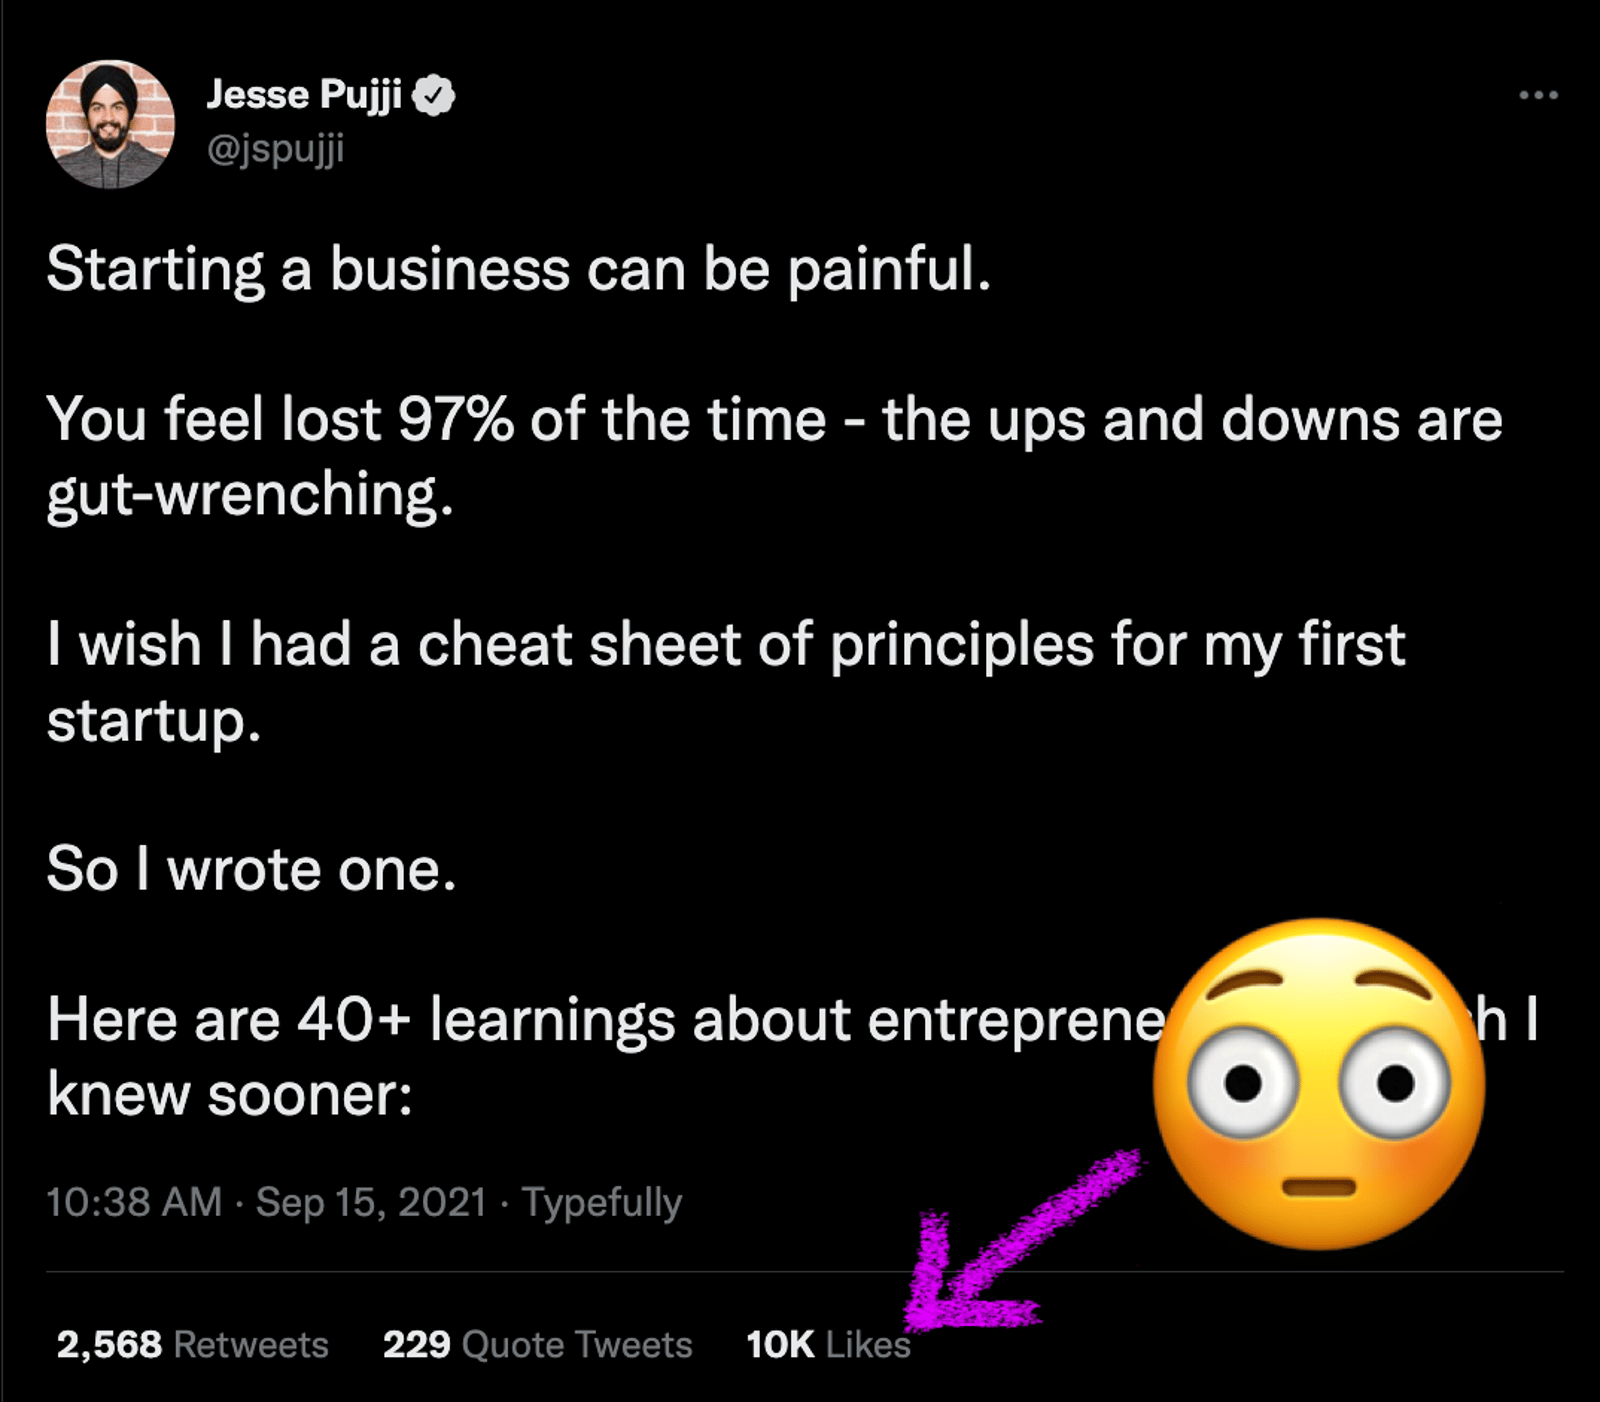Click the word "gut-wrenching."
1600x1402 pixels.
tap(250, 495)
